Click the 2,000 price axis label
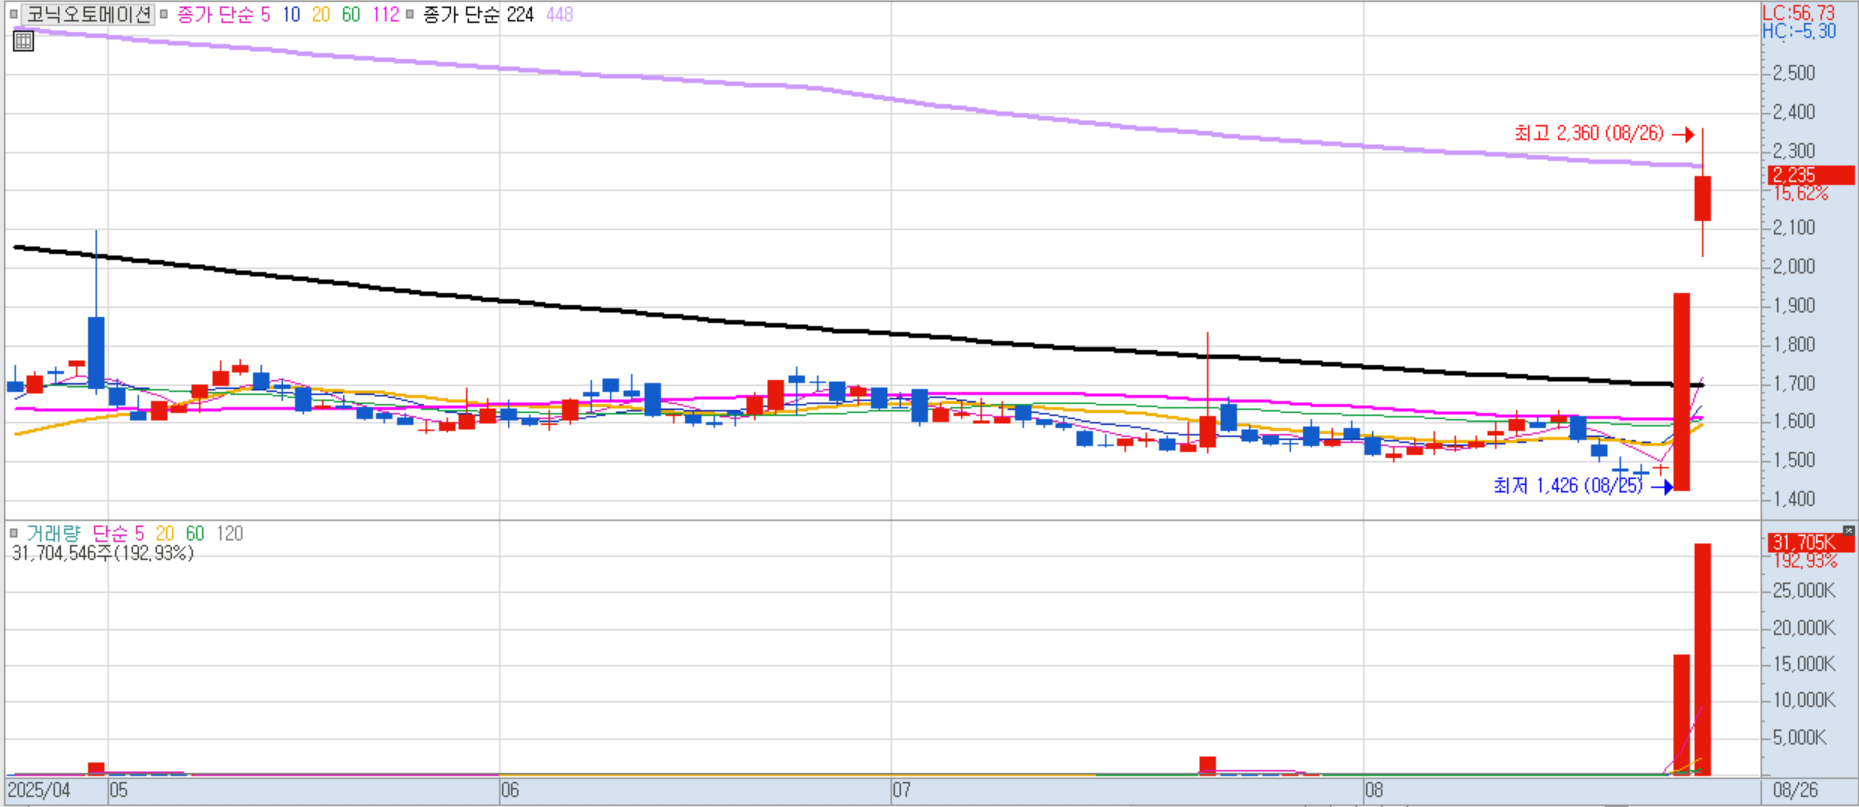Image resolution: width=1859 pixels, height=807 pixels. tap(1794, 266)
